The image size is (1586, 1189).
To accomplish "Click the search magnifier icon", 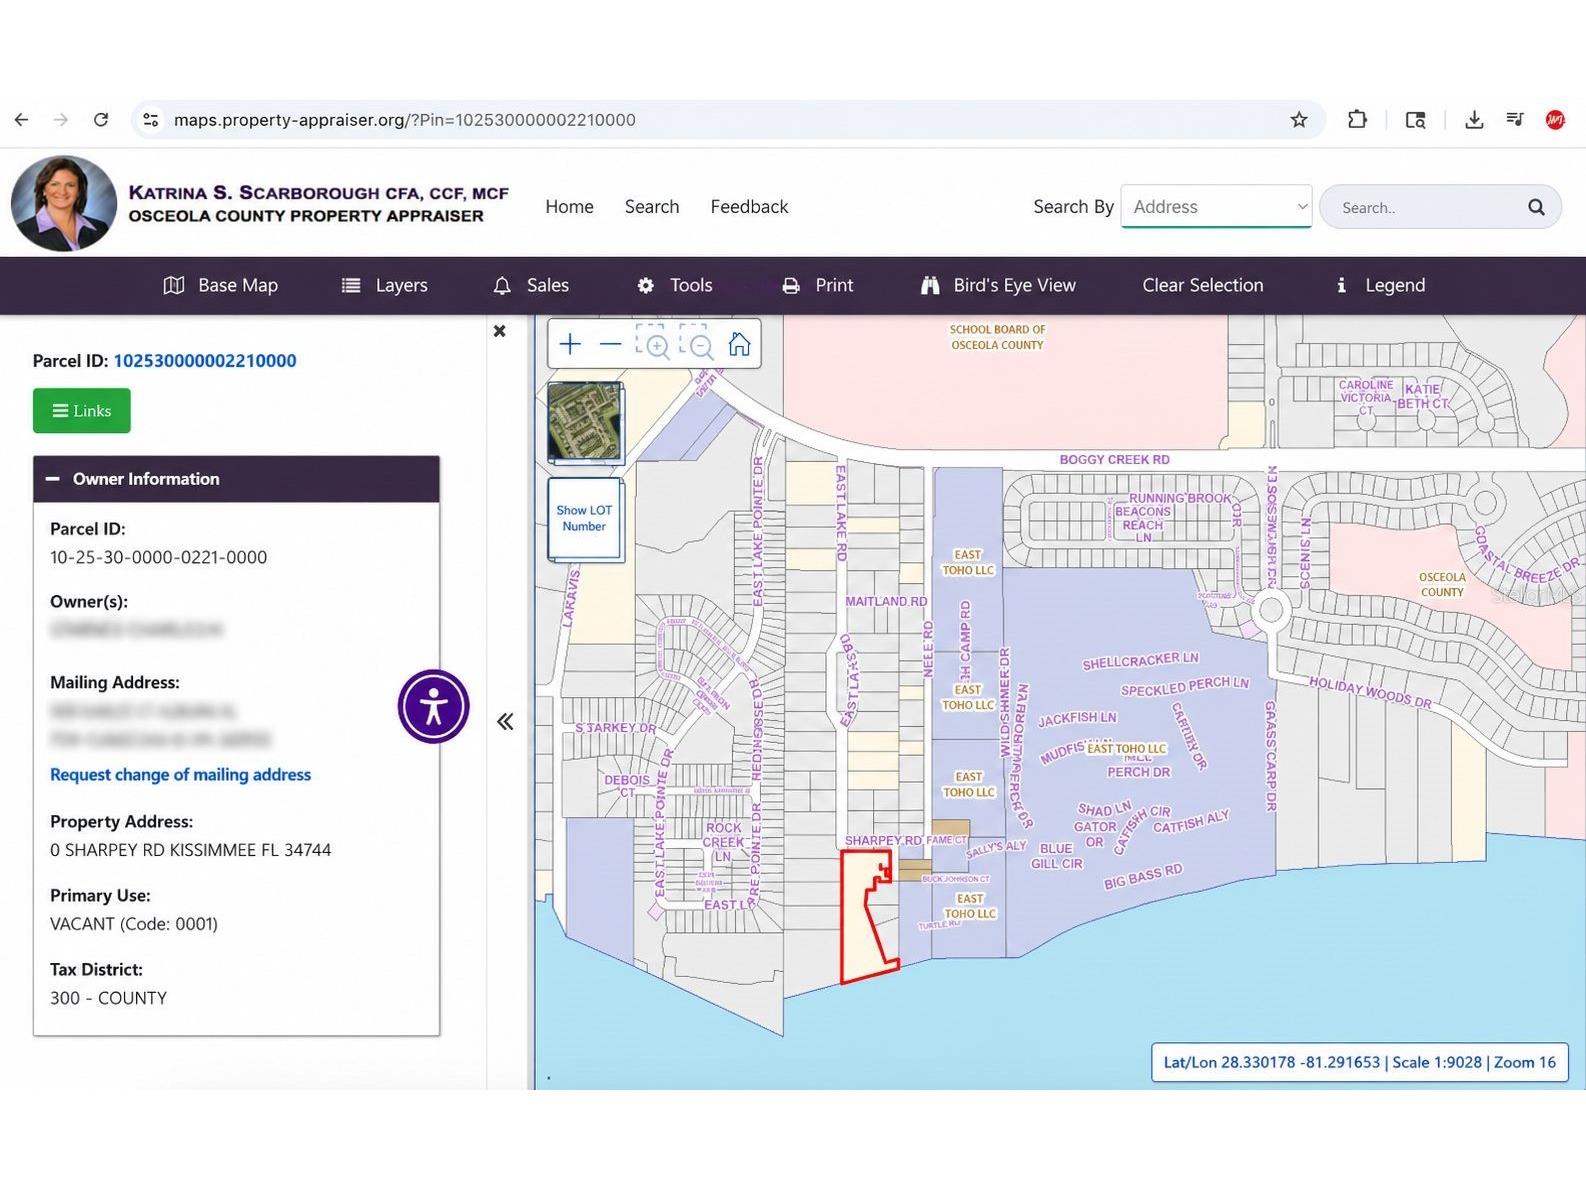I will click(1536, 207).
